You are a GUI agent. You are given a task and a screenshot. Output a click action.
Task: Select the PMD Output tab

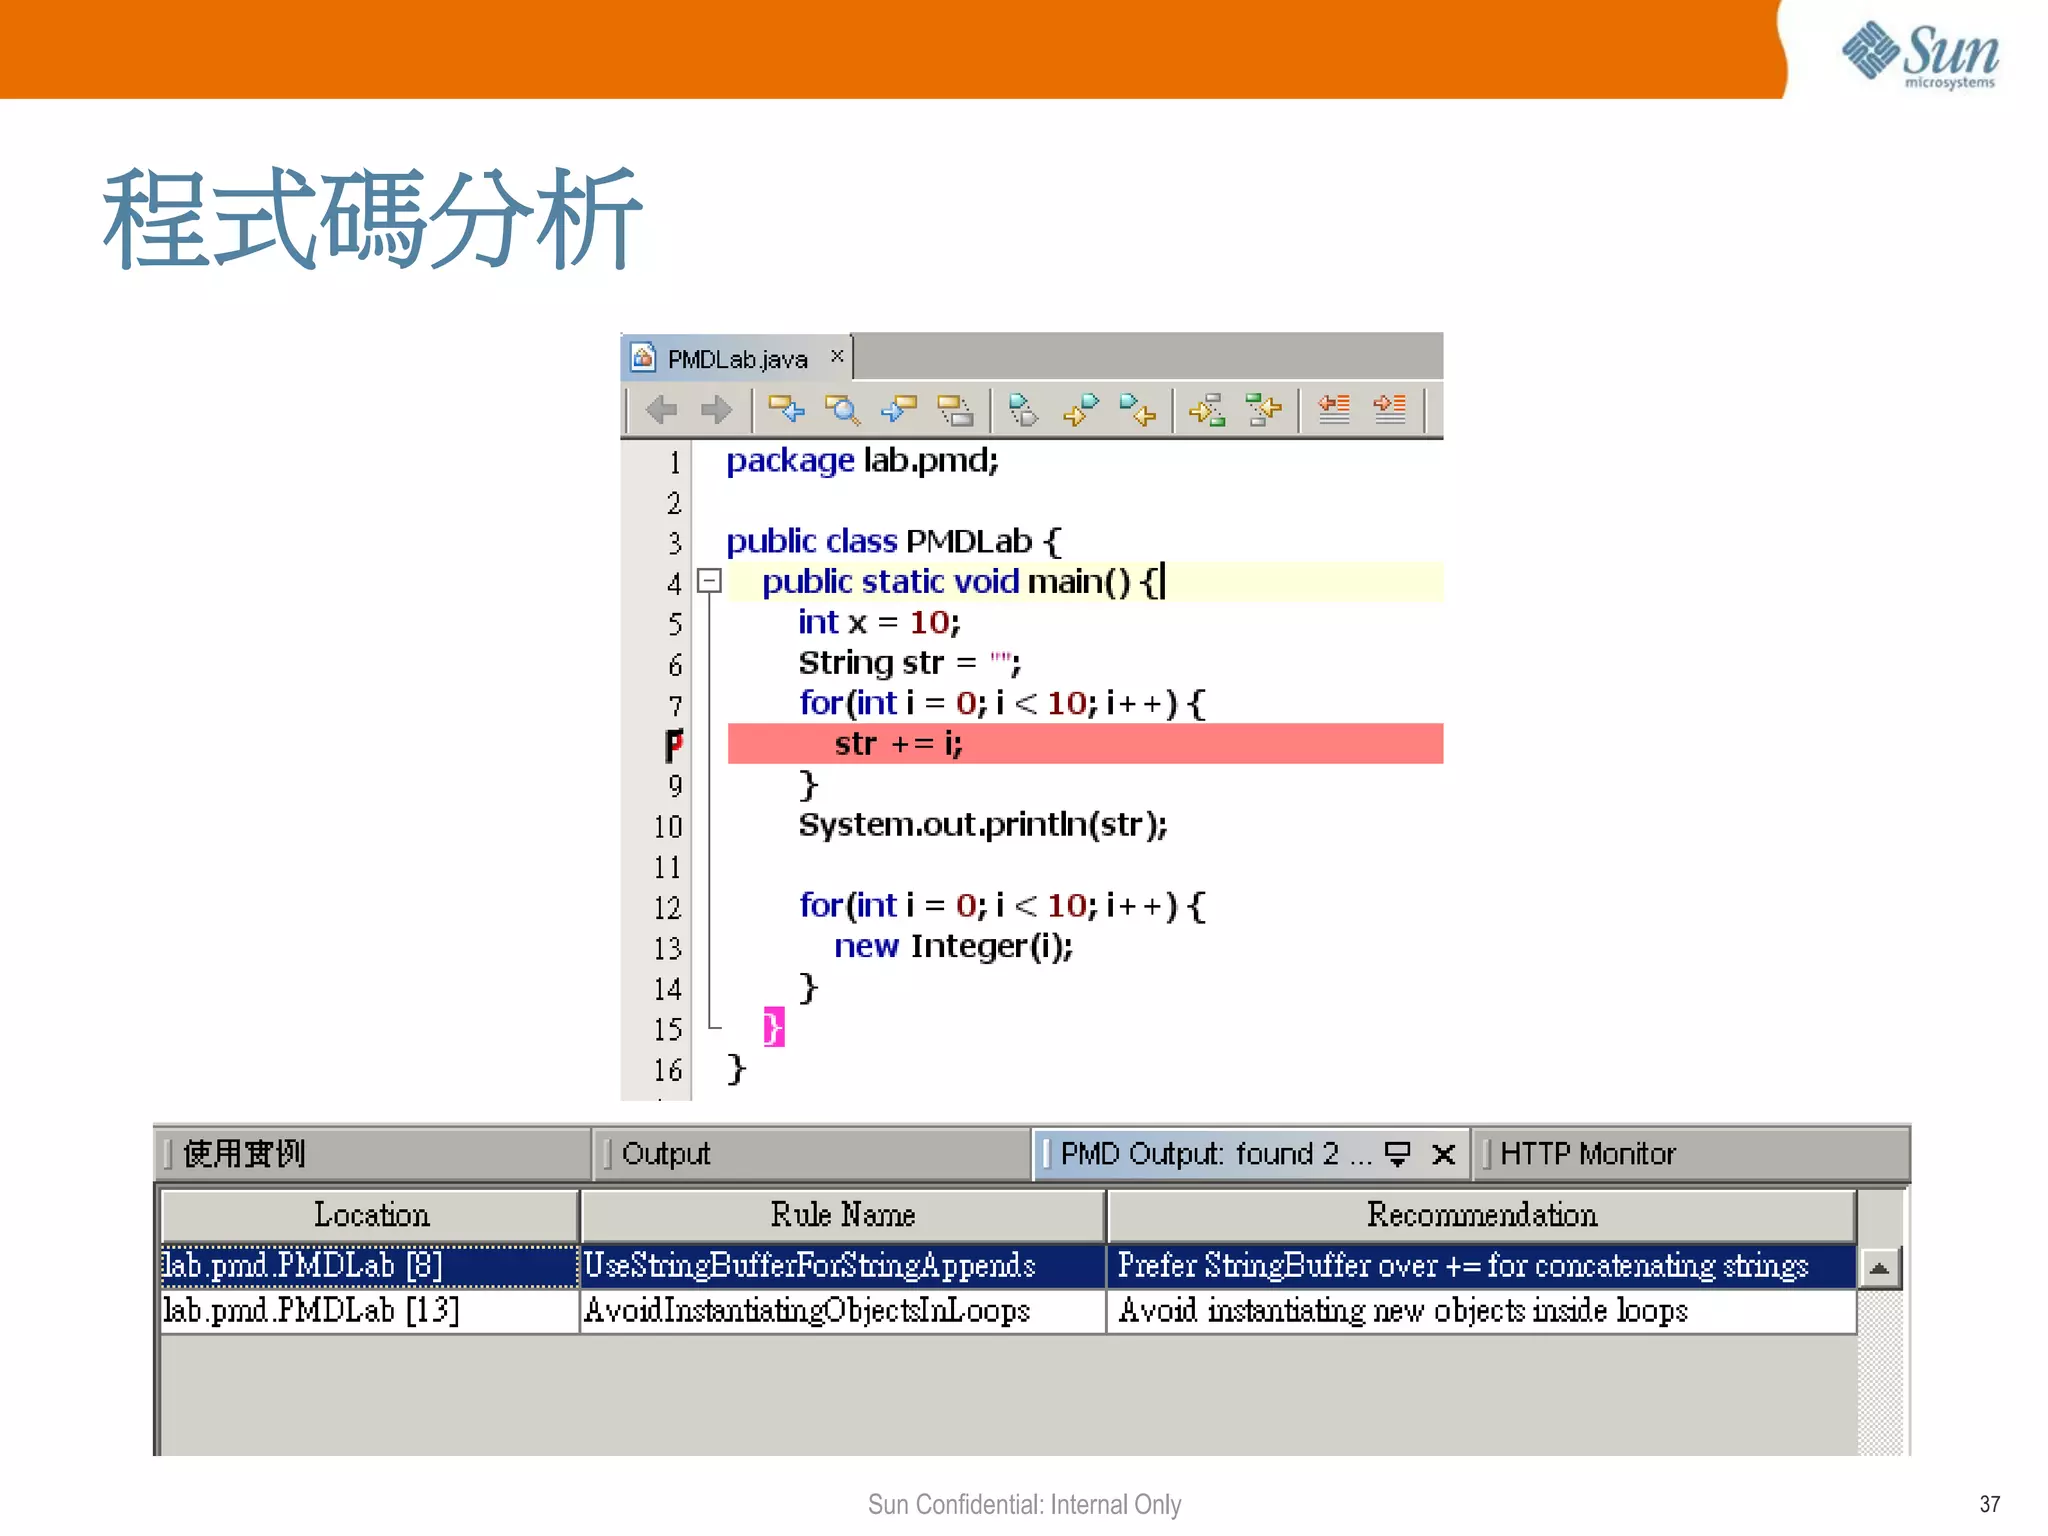tap(1250, 1154)
